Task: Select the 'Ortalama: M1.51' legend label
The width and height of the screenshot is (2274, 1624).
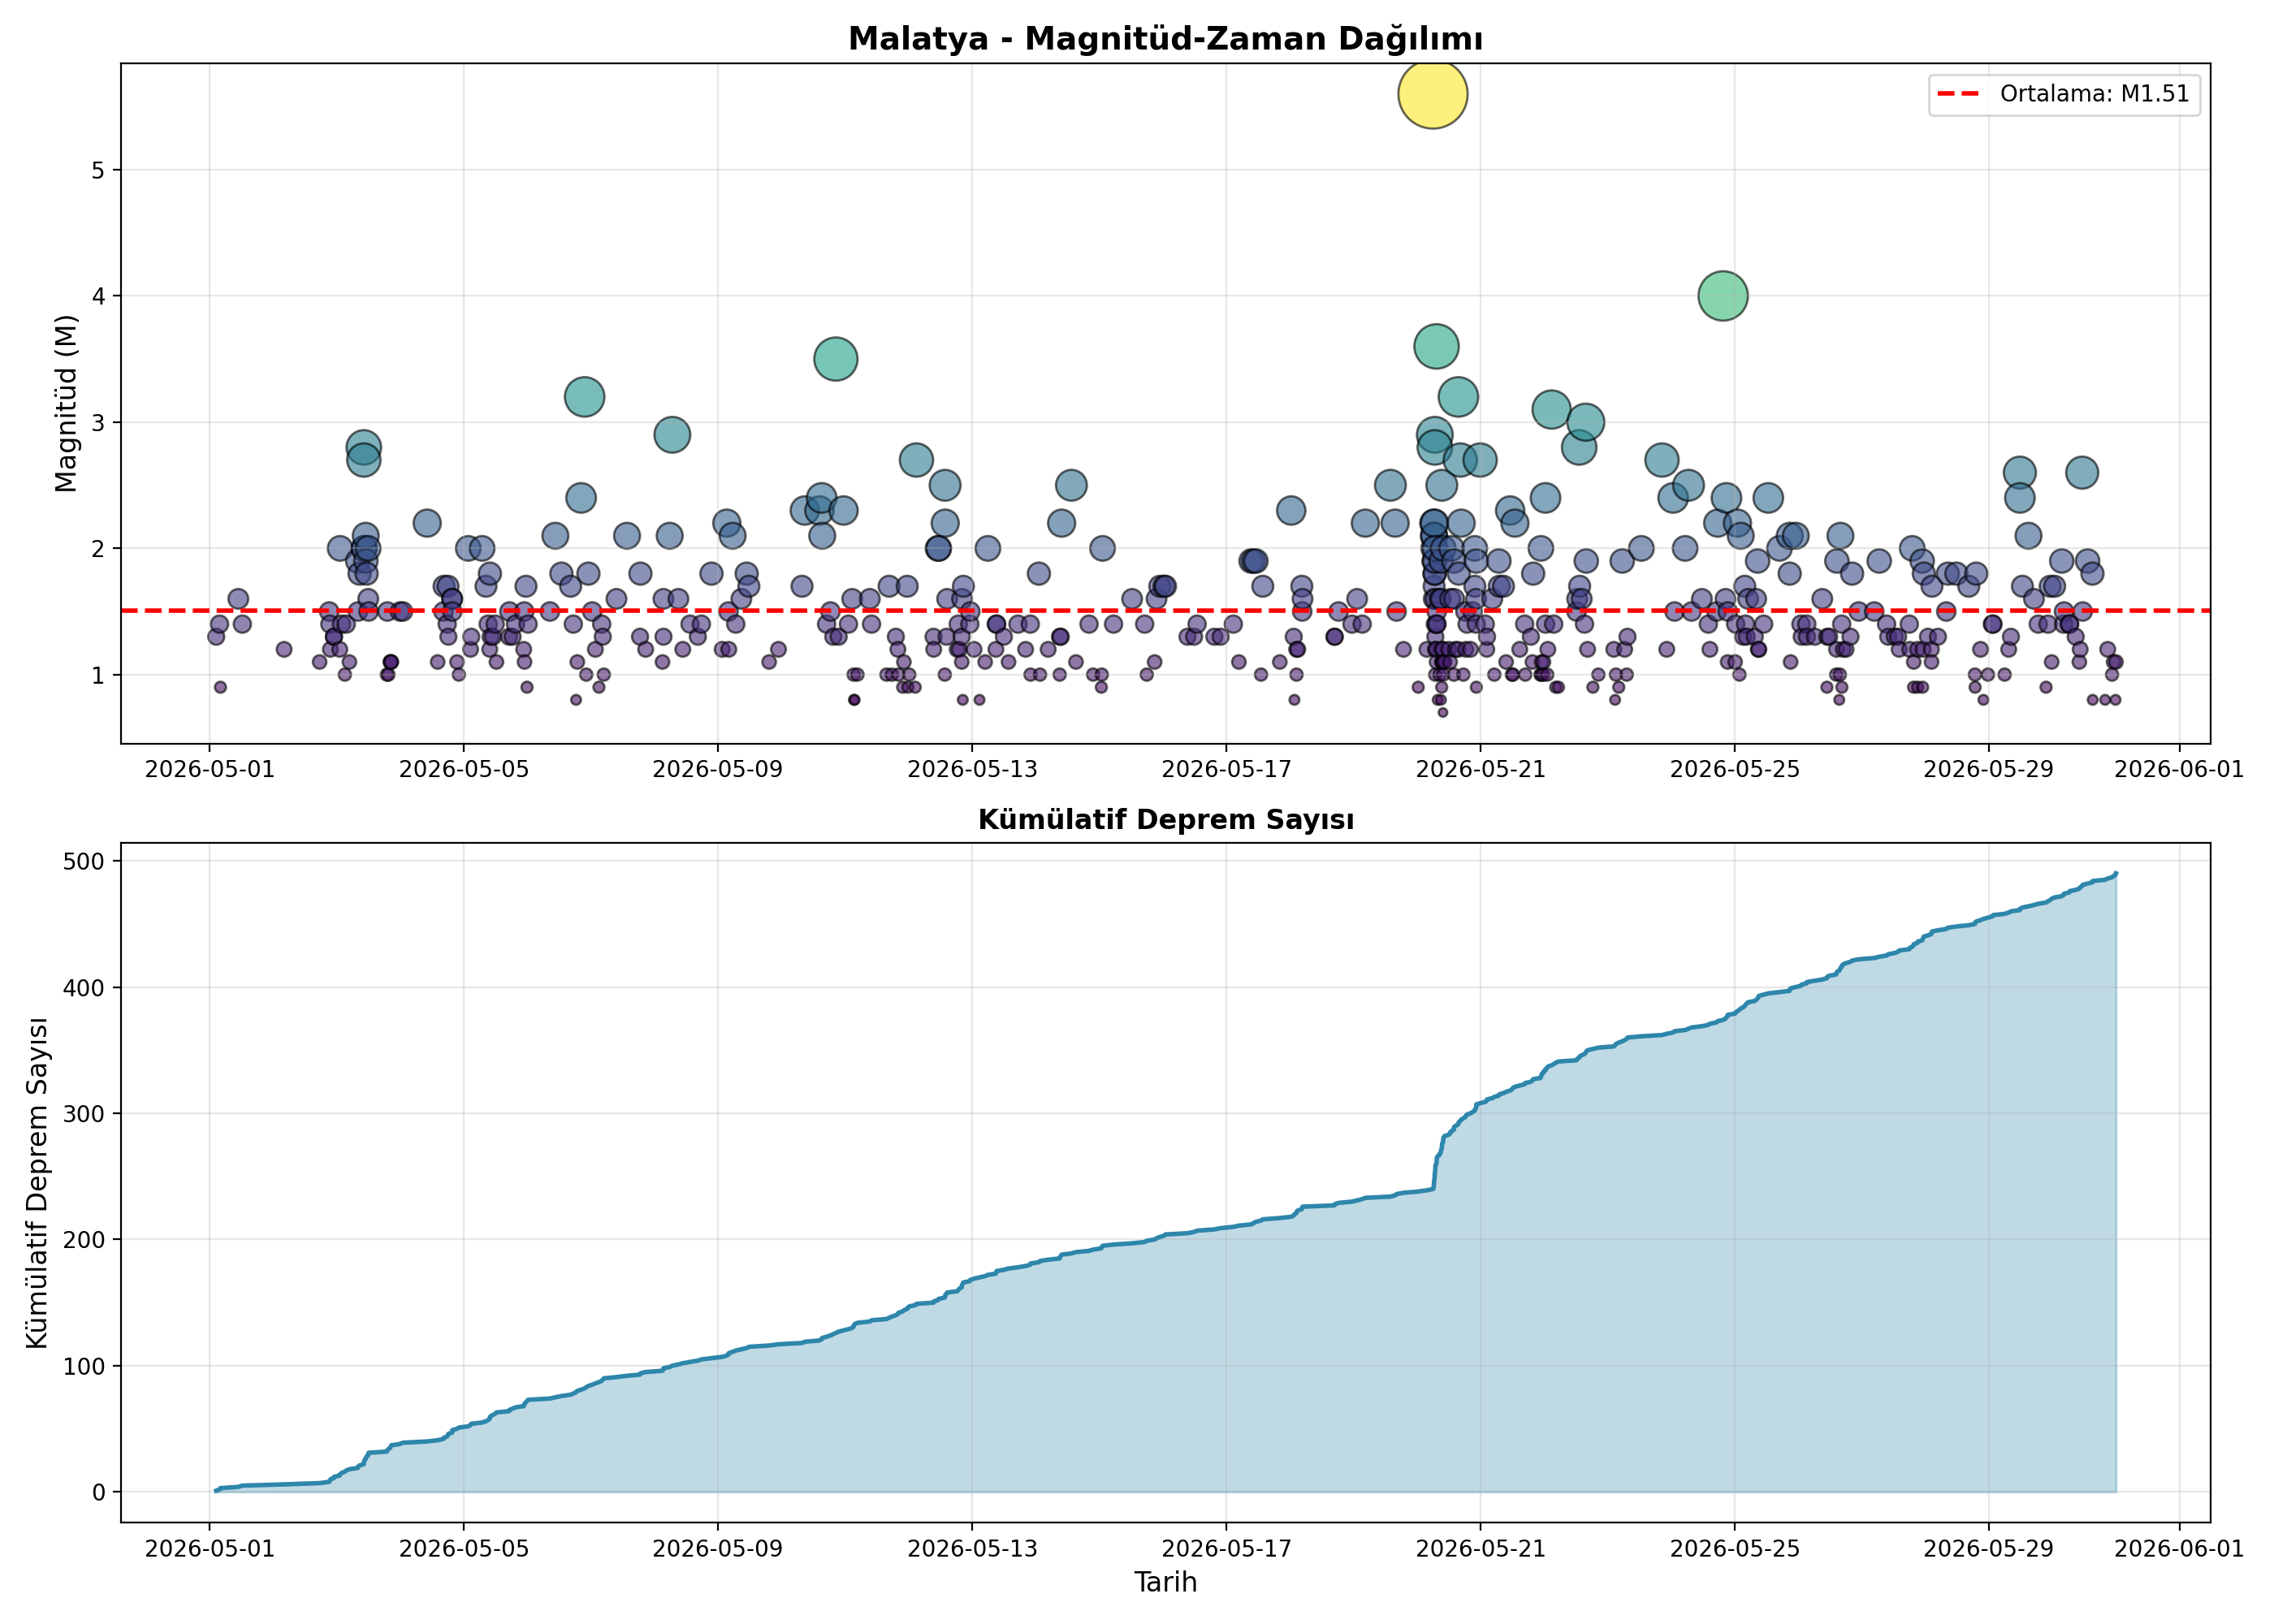Action: 2094,94
